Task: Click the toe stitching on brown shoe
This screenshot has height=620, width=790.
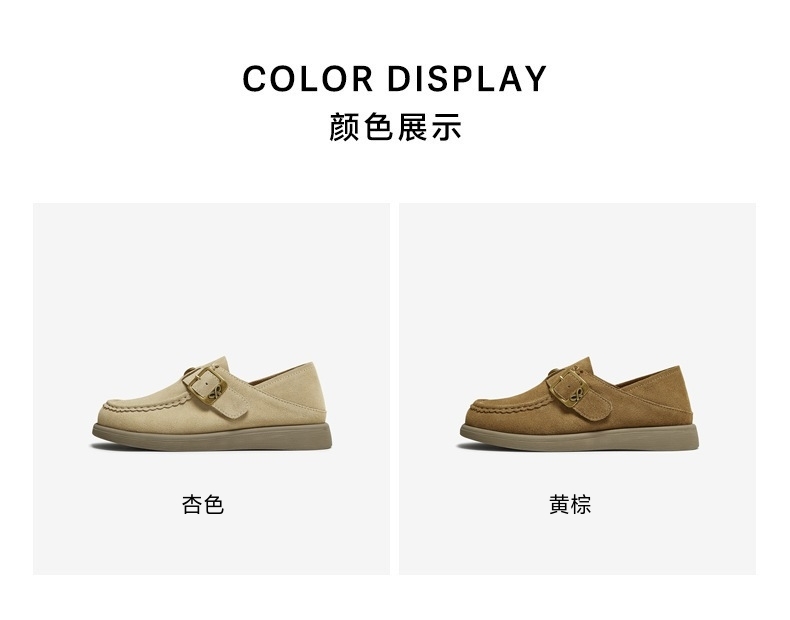Action: 511,405
